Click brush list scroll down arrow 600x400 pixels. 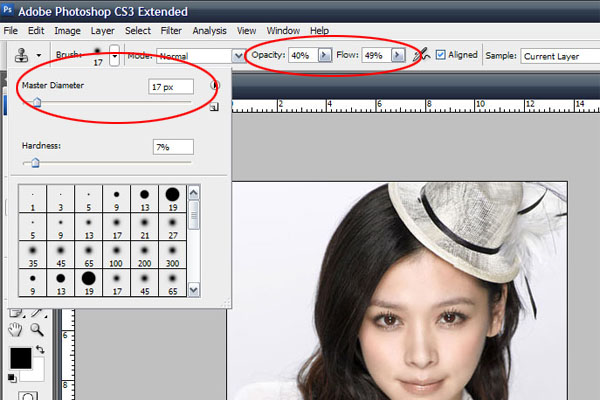(194, 290)
